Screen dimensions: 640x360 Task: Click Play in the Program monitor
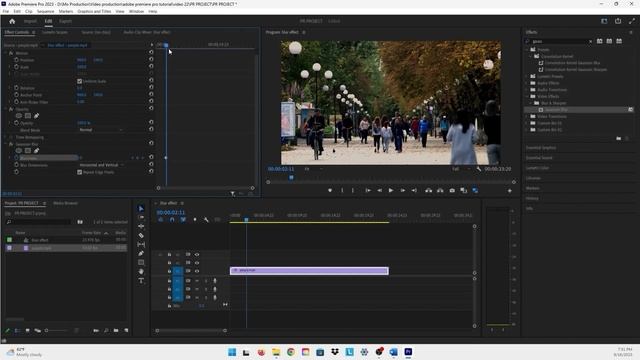coord(391,190)
